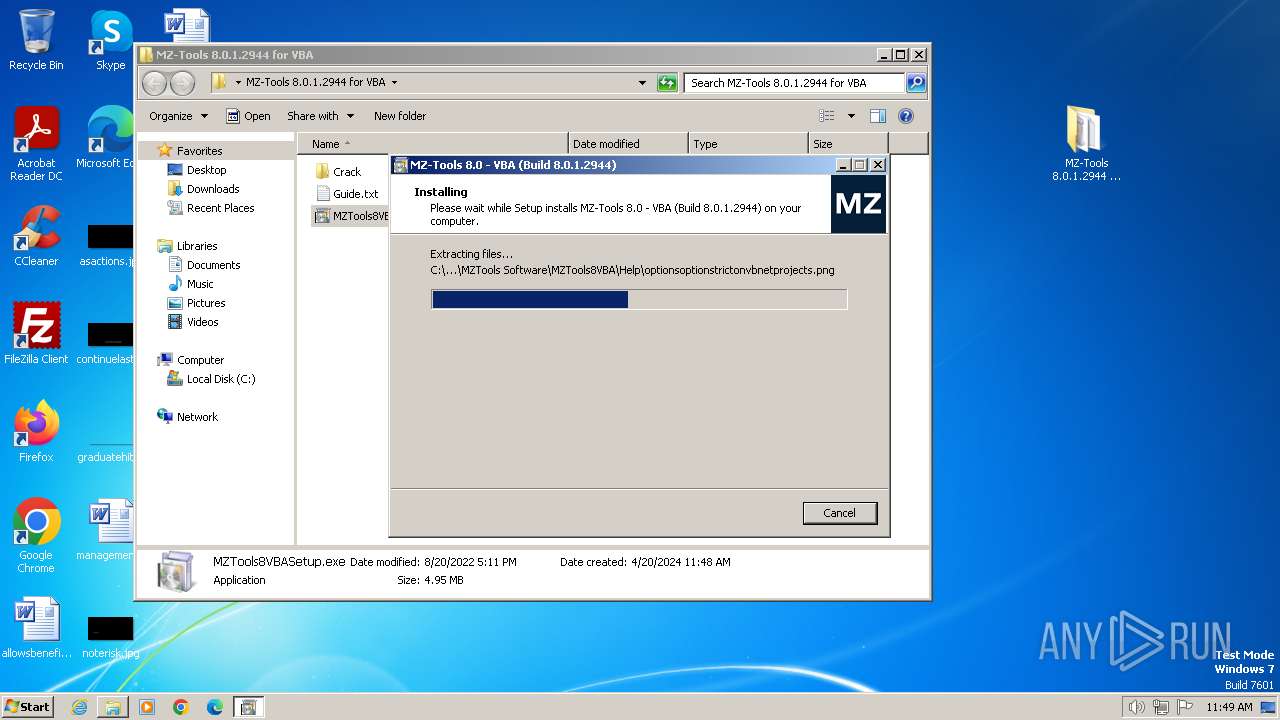Sort by Date modified column
This screenshot has height=720, width=1280.
pos(628,144)
